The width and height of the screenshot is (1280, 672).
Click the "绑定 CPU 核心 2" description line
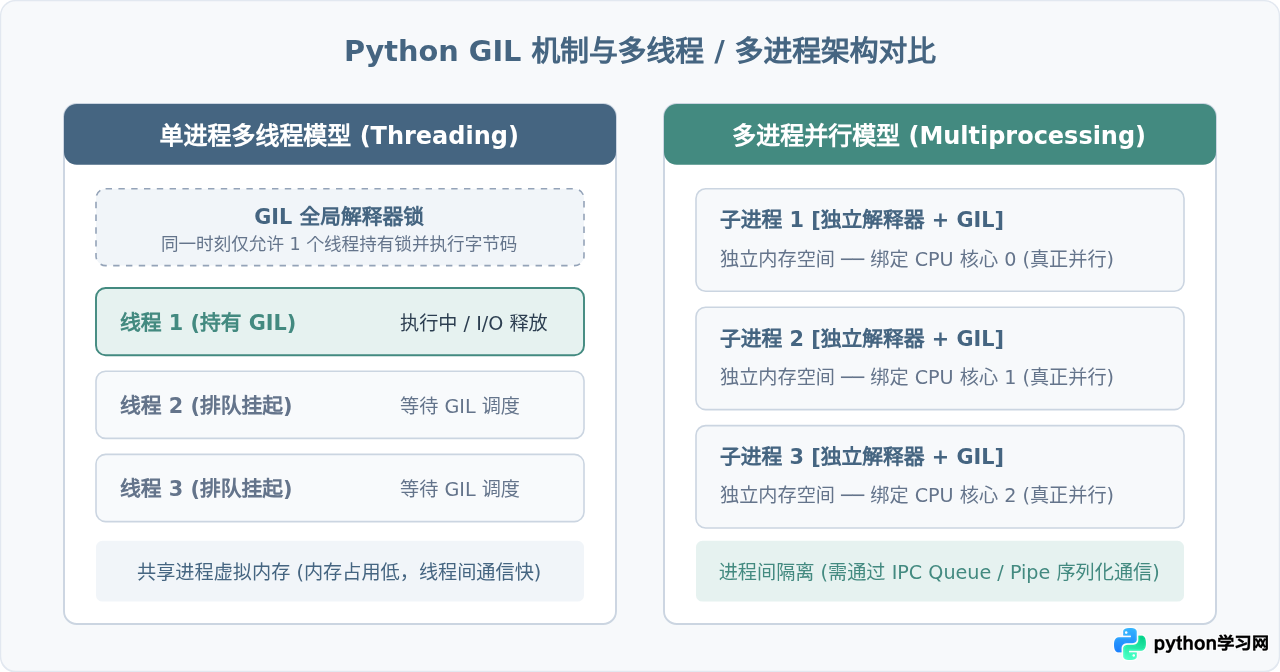917,495
